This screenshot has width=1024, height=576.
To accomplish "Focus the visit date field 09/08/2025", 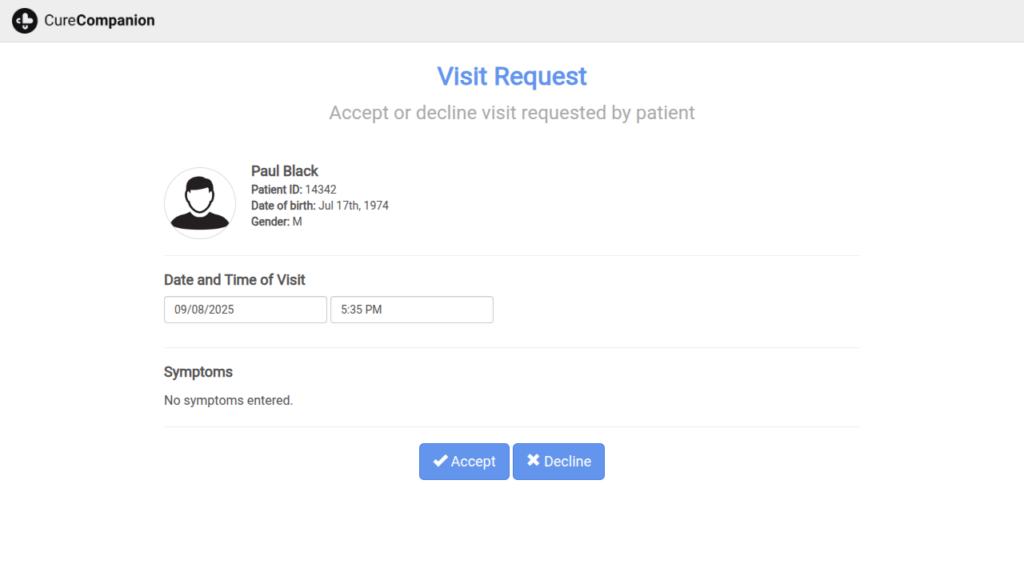I will 245,310.
